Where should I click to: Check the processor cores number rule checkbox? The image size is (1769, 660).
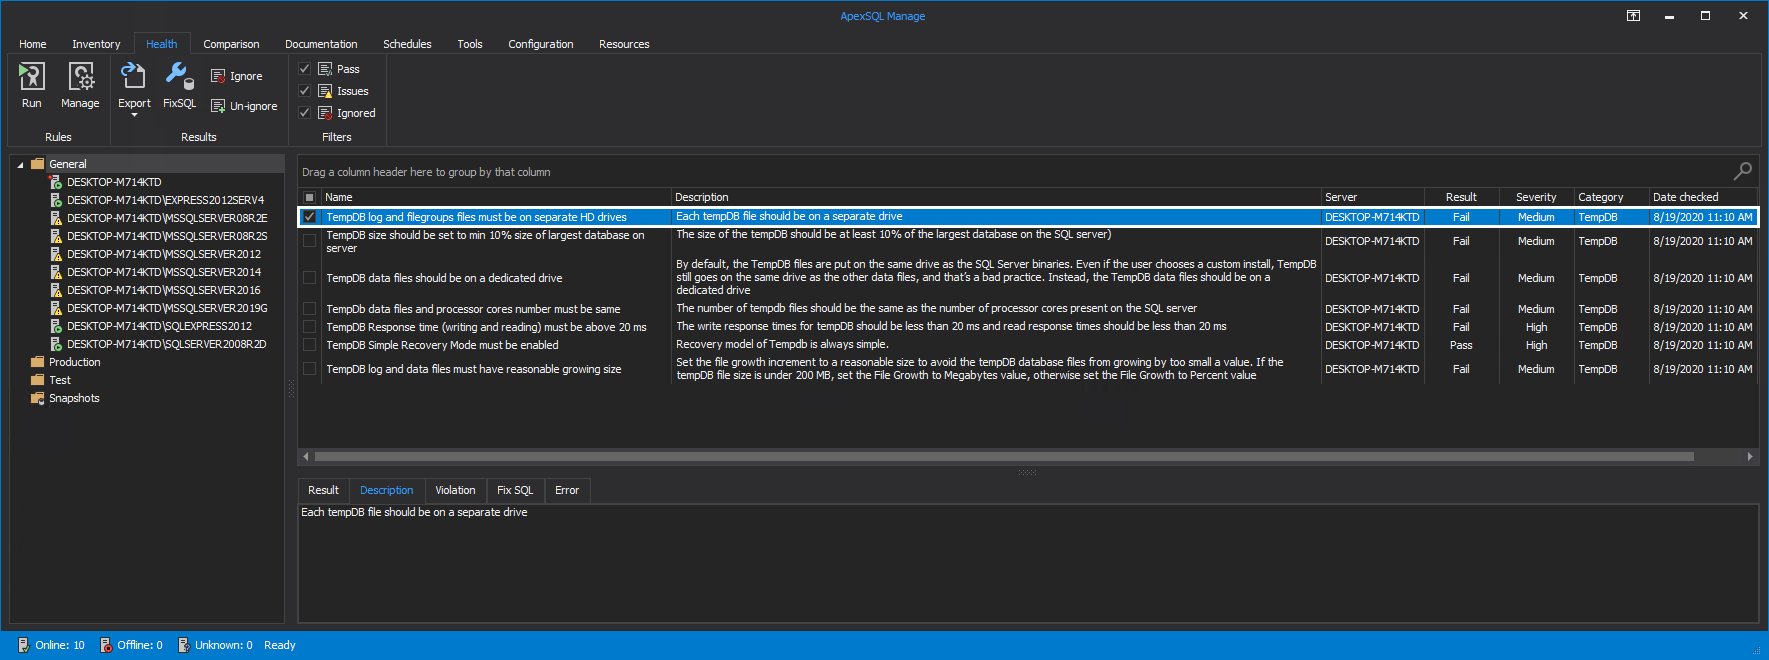click(x=310, y=309)
